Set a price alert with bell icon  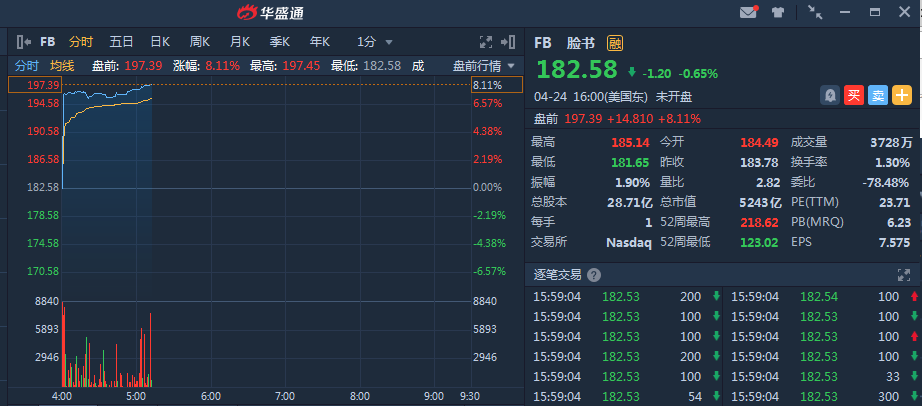[x=829, y=96]
